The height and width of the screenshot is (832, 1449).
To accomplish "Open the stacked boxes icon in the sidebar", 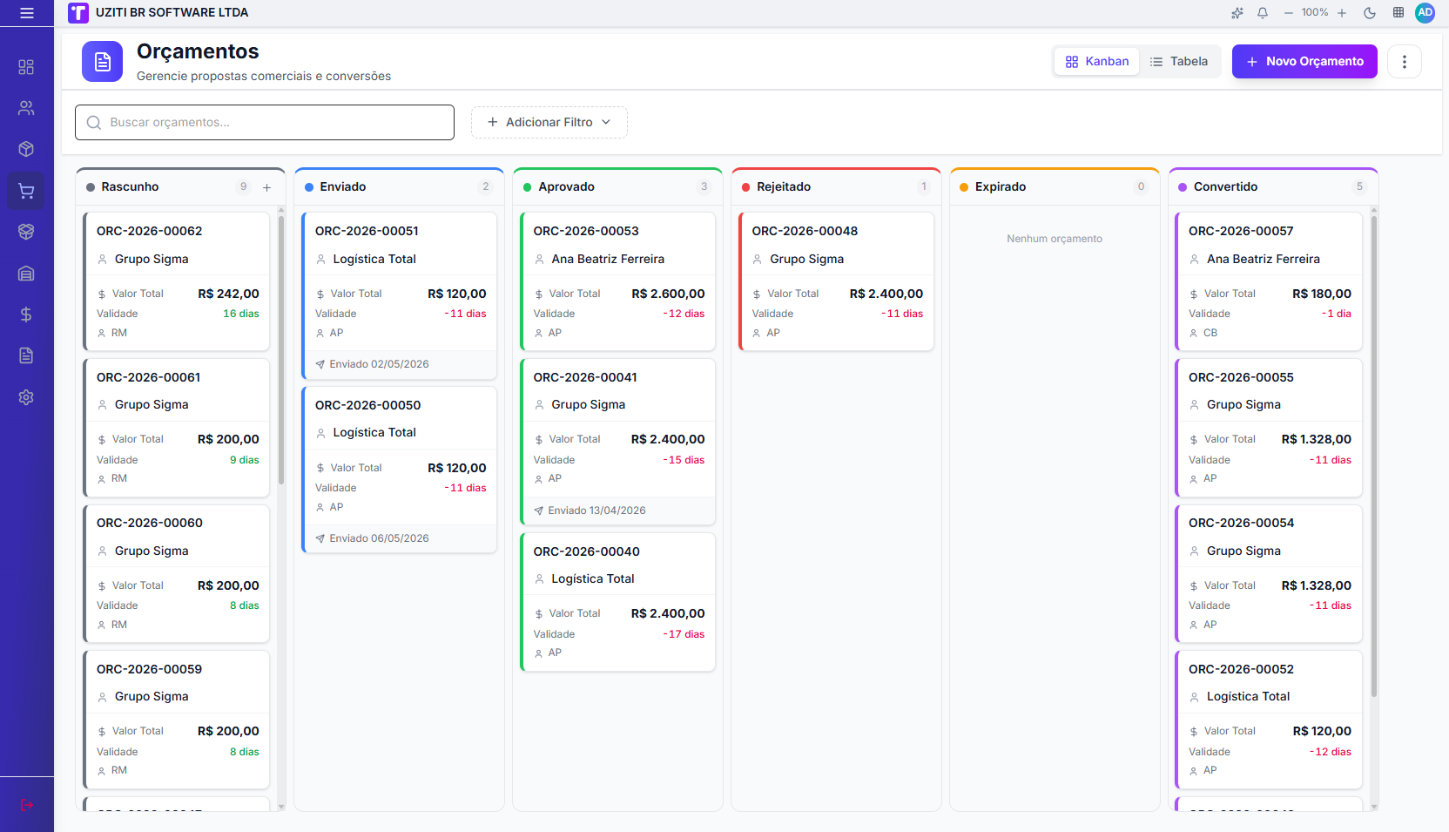I will (x=26, y=231).
